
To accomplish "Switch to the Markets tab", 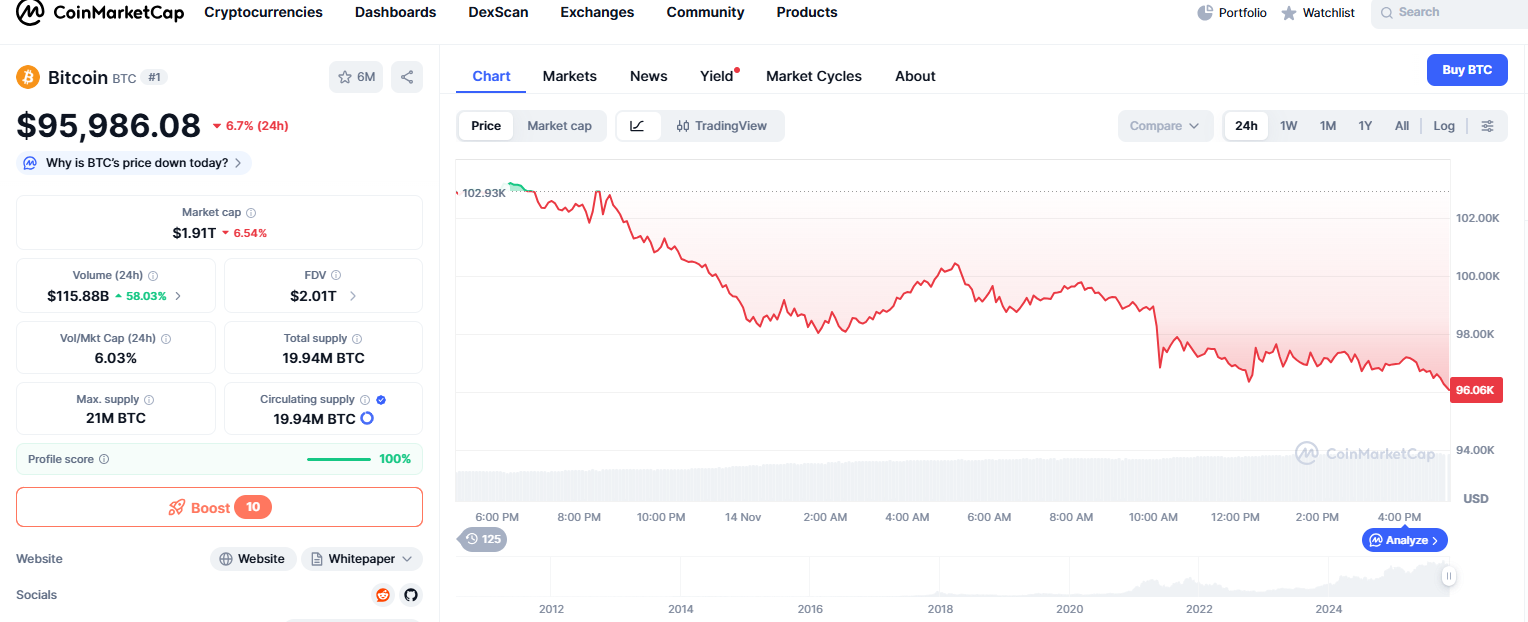I will pyautogui.click(x=569, y=75).
